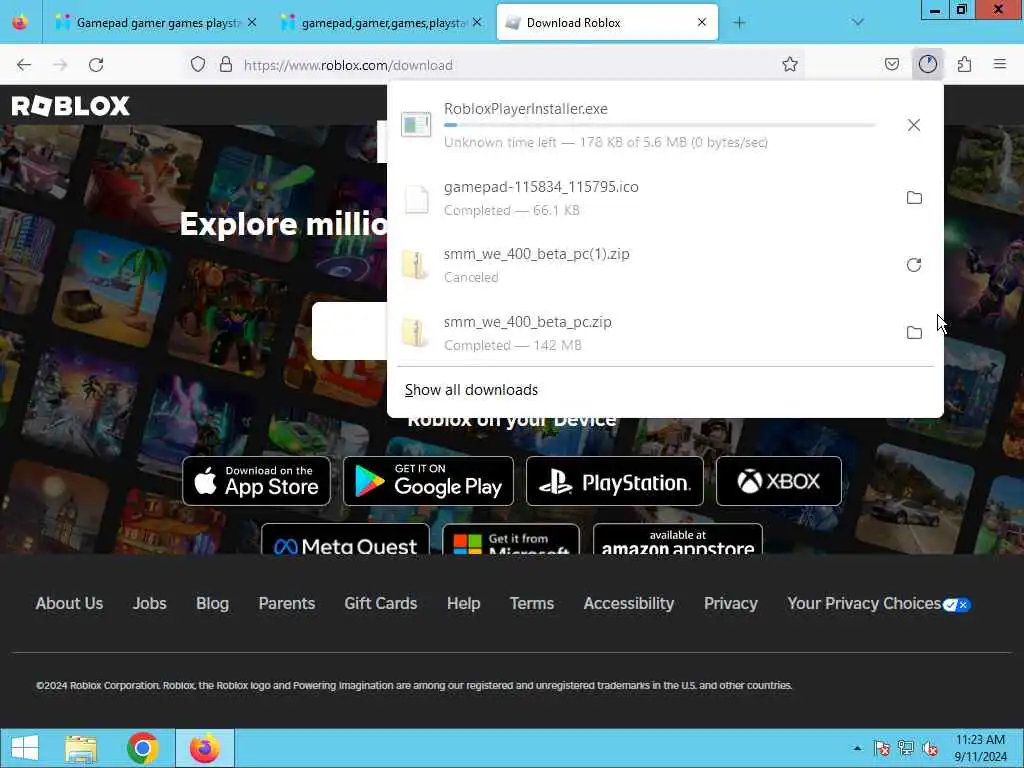Open Get it on Google Play badge
Image resolution: width=1024 pixels, height=768 pixels.
pos(428,481)
